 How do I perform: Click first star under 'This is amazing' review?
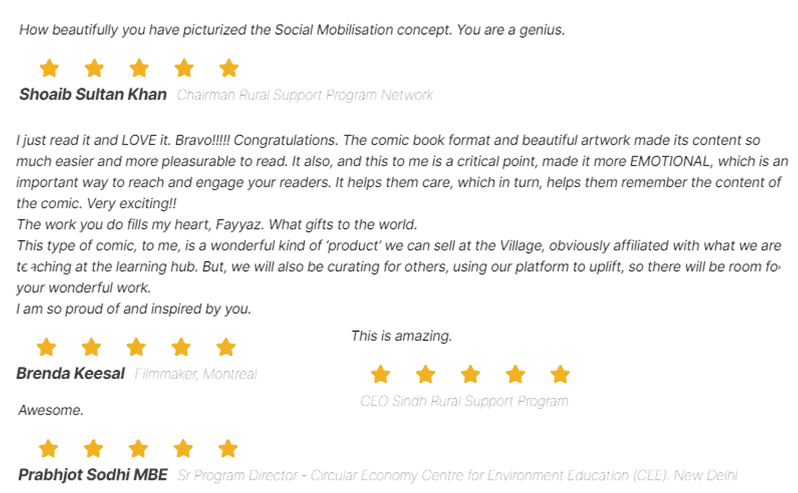(x=381, y=374)
